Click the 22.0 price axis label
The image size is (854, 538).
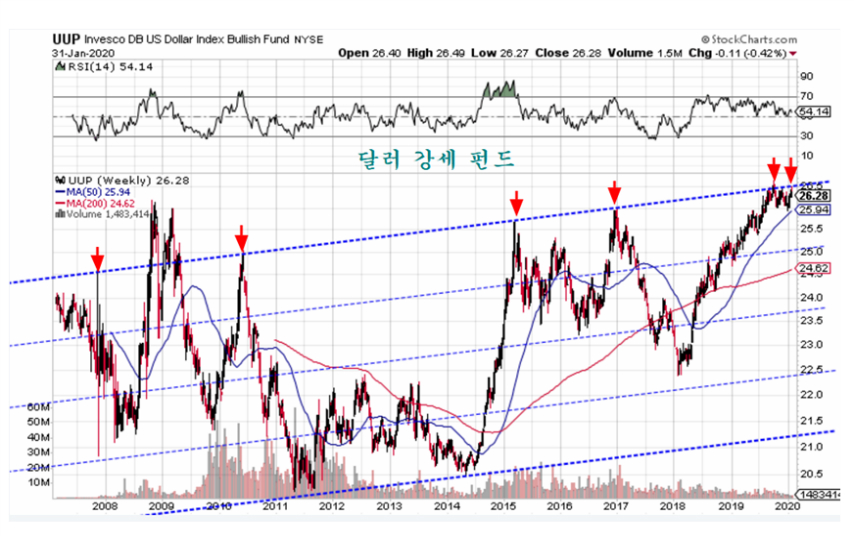point(812,395)
